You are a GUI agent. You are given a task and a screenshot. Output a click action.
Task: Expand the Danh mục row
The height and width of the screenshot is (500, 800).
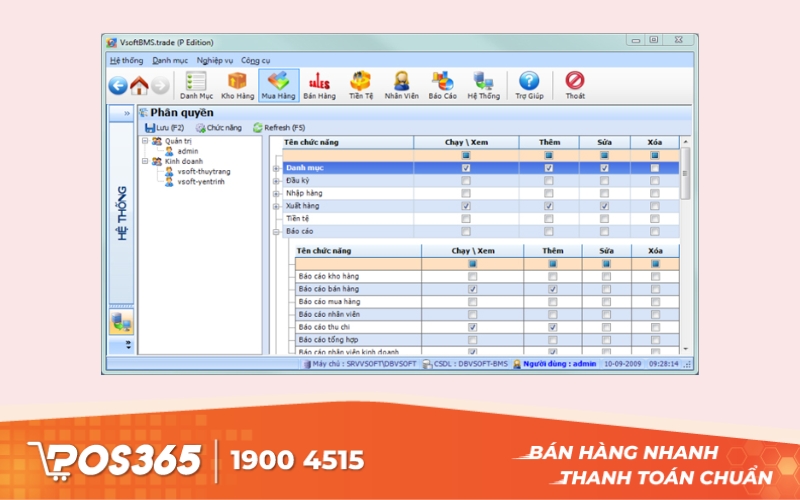[x=276, y=168]
